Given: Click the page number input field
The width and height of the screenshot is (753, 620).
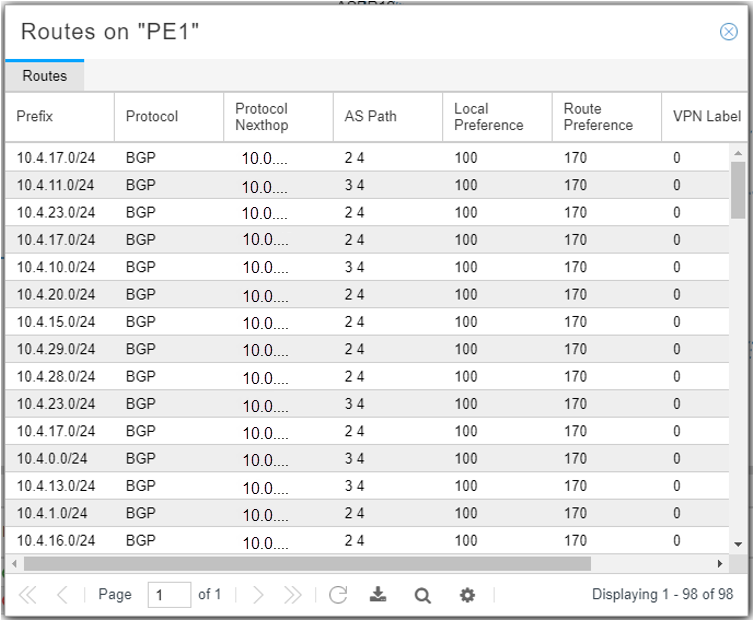Looking at the screenshot, I should tap(169, 595).
